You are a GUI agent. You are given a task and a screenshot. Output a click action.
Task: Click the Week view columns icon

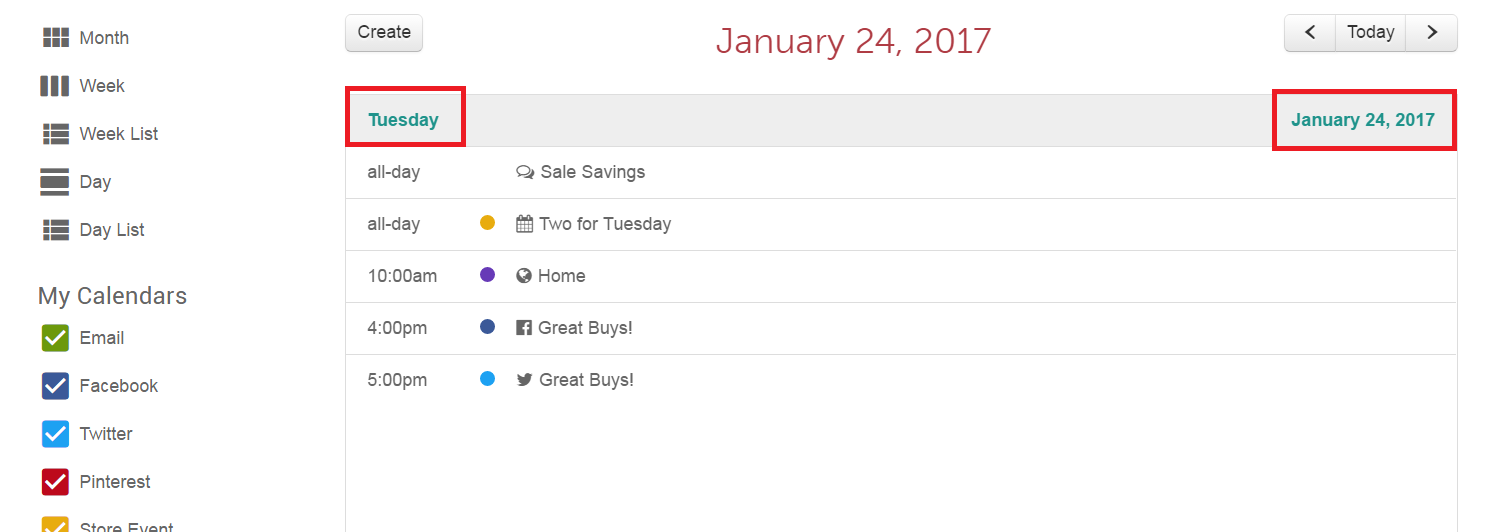point(55,86)
